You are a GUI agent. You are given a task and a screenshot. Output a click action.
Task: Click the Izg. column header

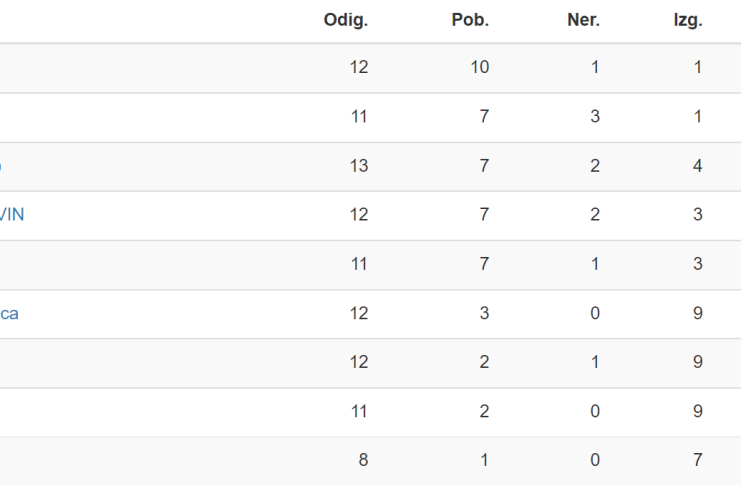(x=688, y=20)
